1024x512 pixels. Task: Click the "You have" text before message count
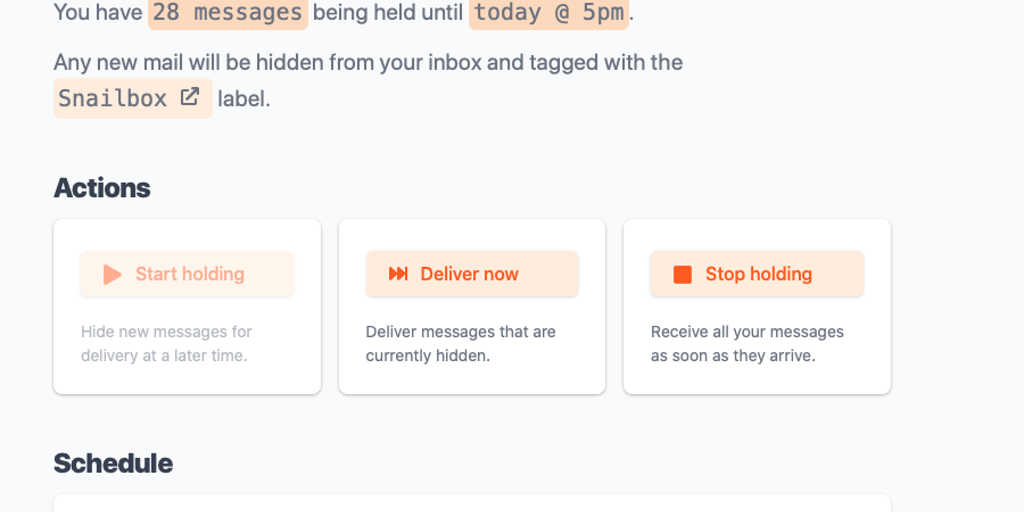tap(98, 13)
